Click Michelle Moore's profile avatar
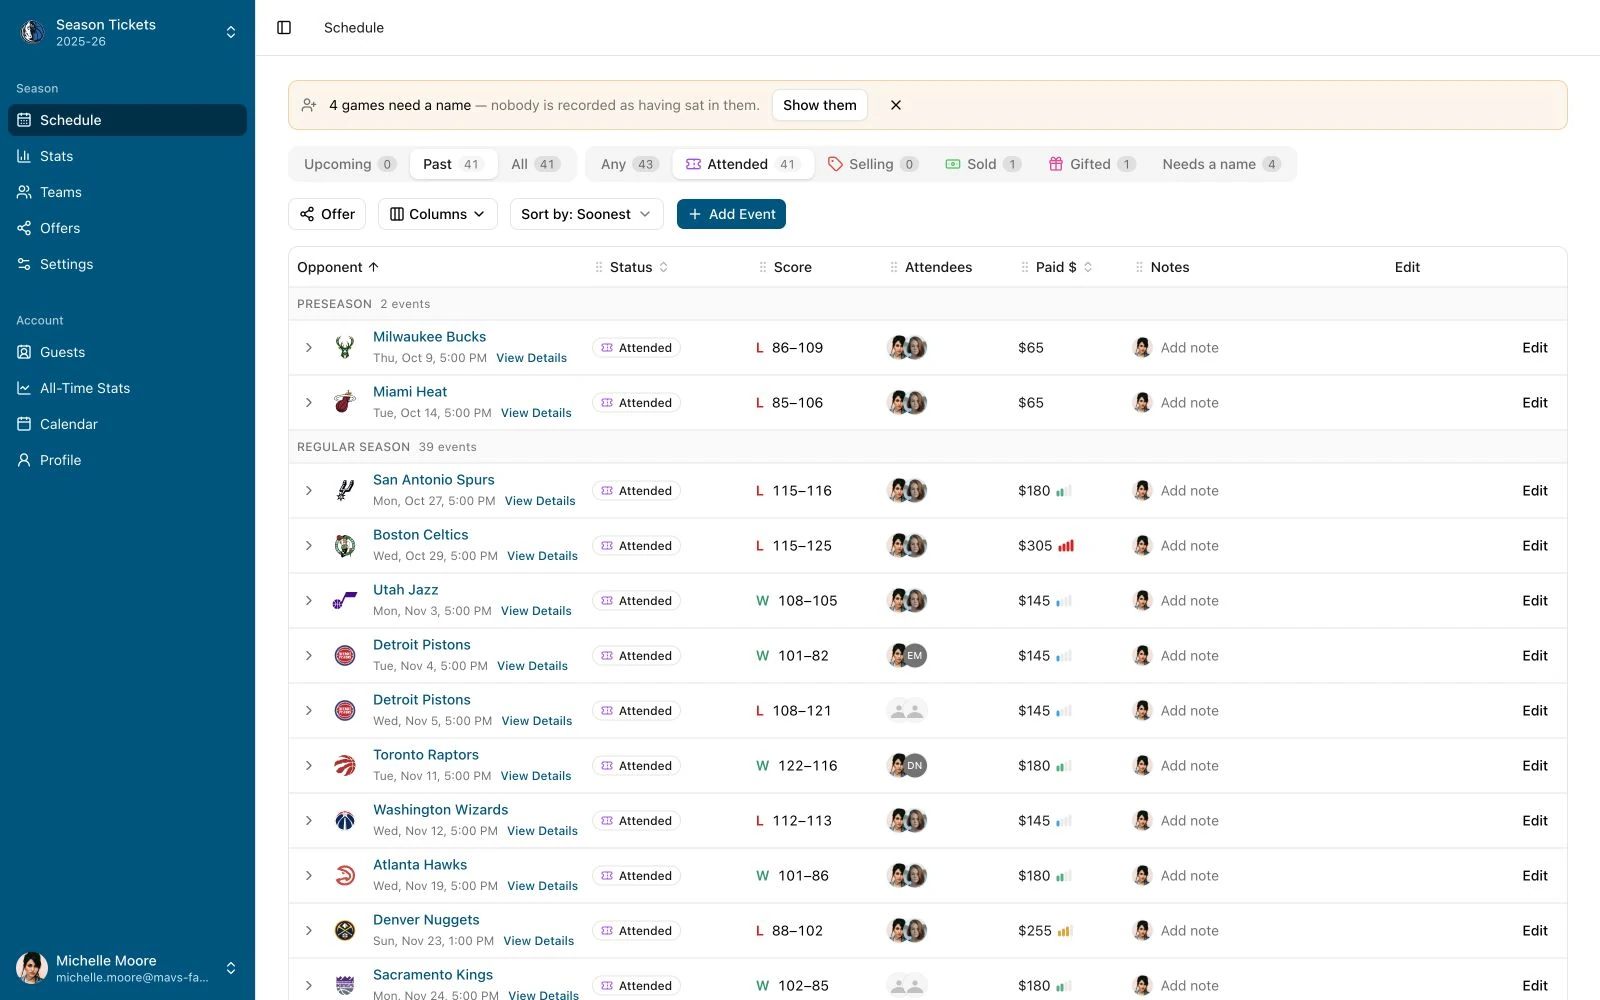 [x=32, y=968]
